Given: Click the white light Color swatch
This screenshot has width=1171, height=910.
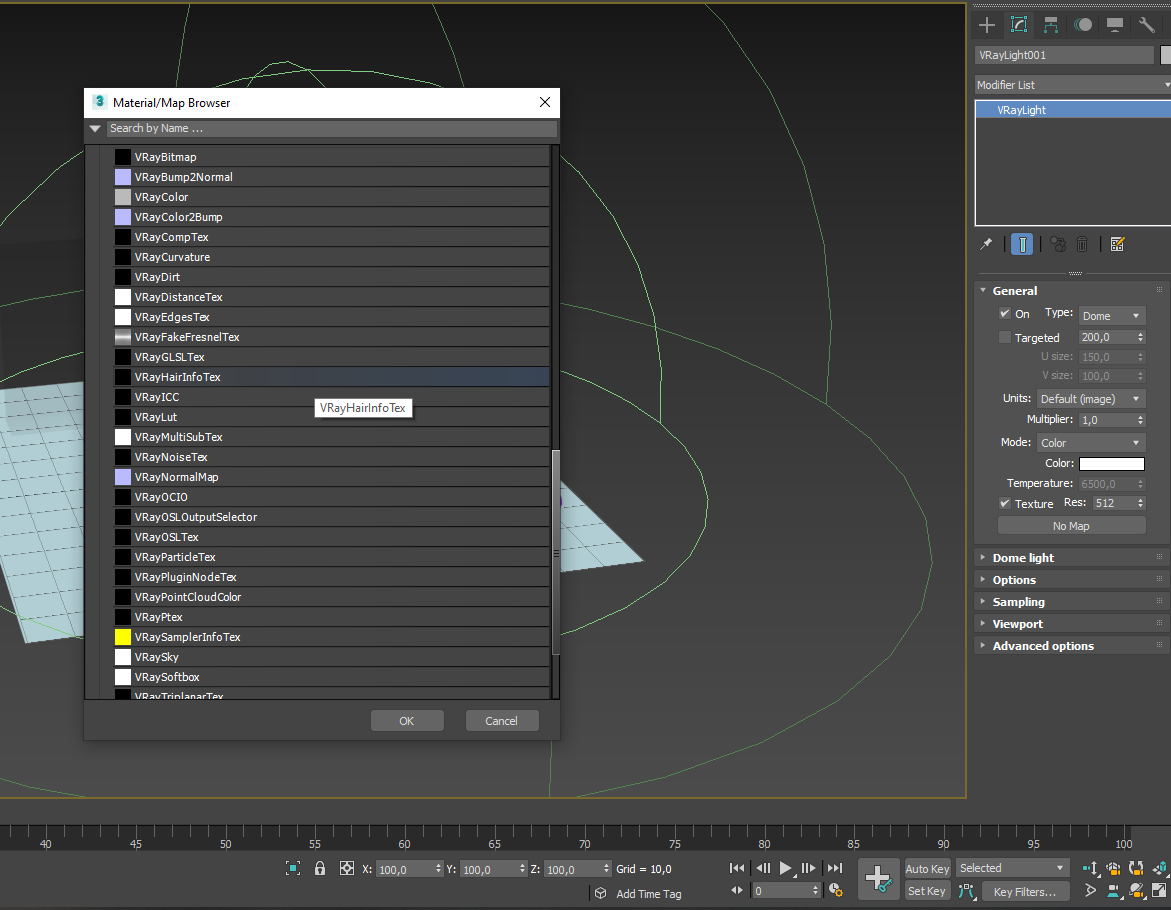Looking at the screenshot, I should click(1111, 464).
